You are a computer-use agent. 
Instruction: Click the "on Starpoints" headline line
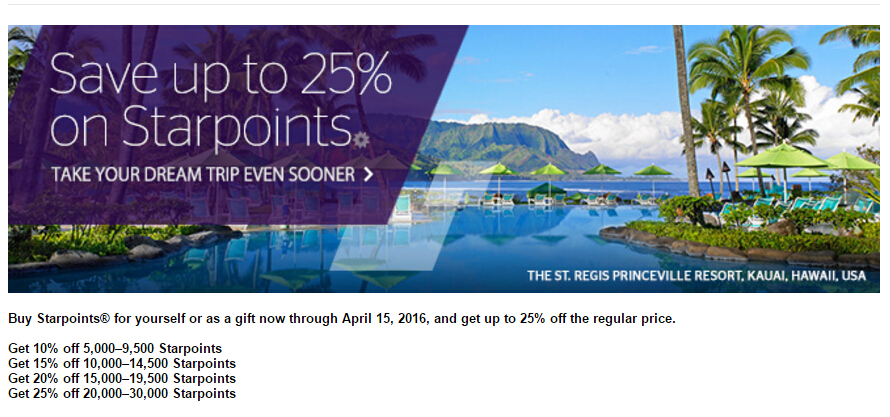click(200, 127)
